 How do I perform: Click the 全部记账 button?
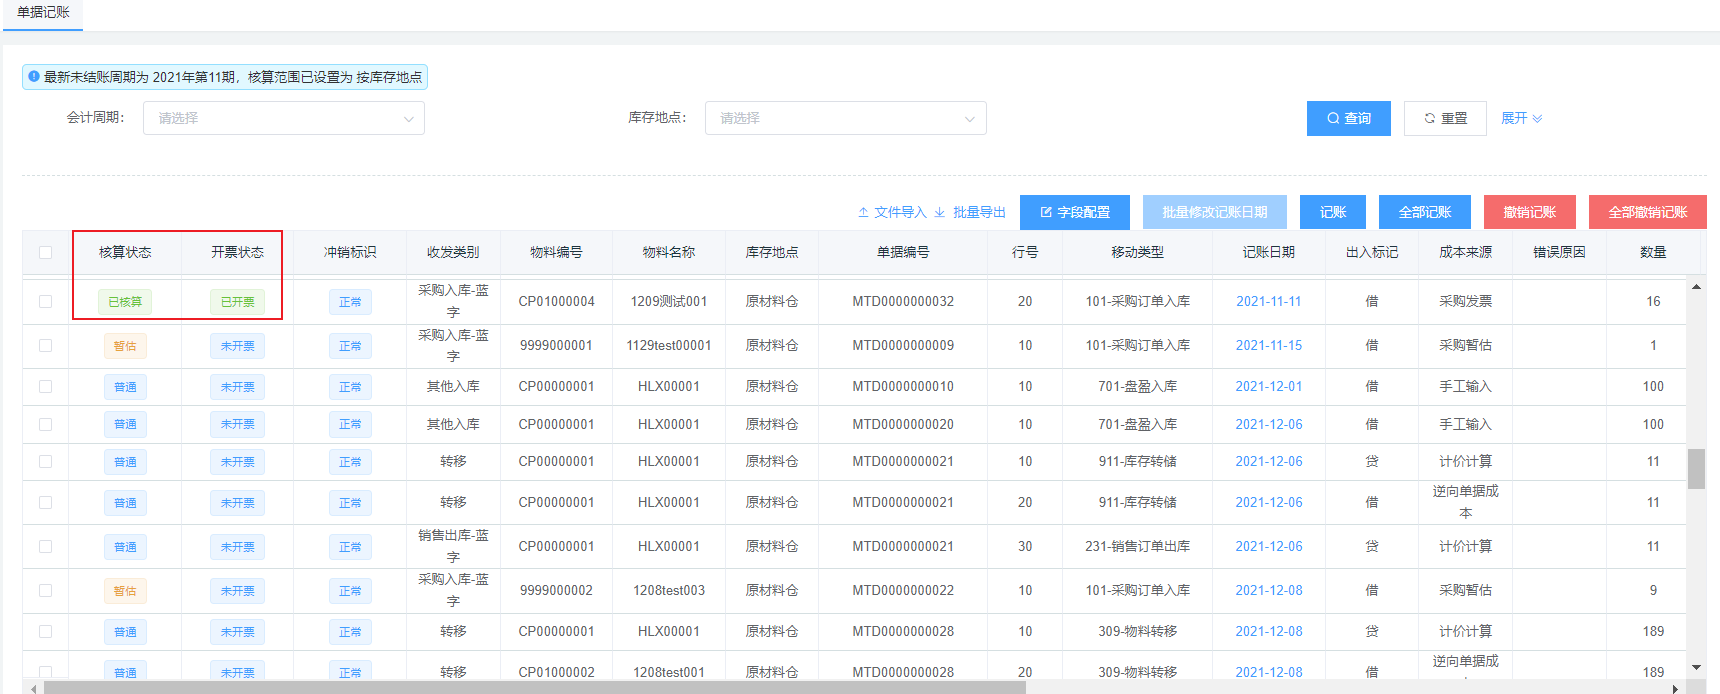pos(1424,212)
